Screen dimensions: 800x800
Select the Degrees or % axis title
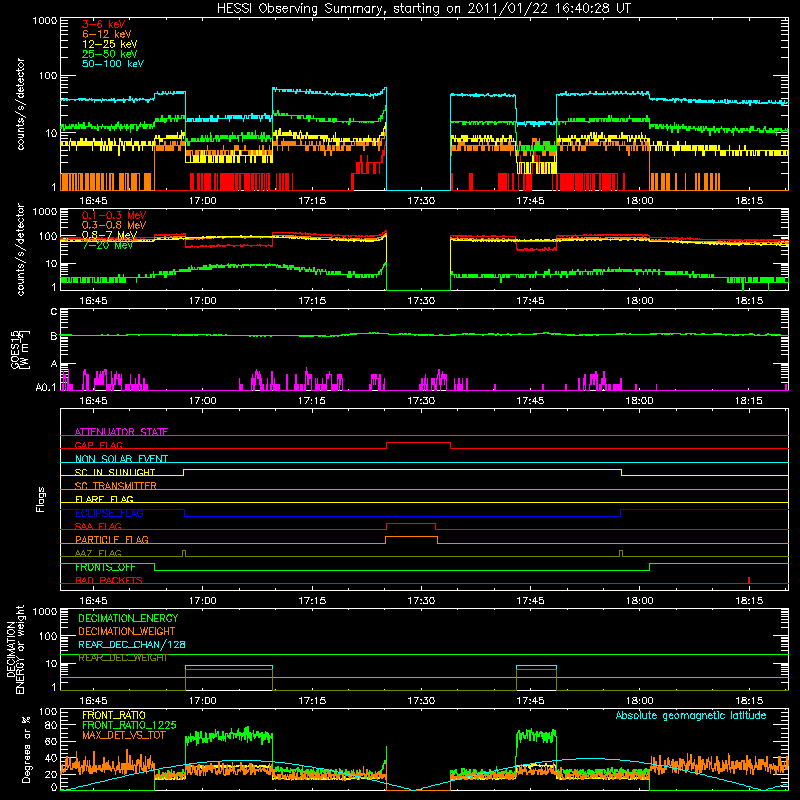pyautogui.click(x=26, y=749)
